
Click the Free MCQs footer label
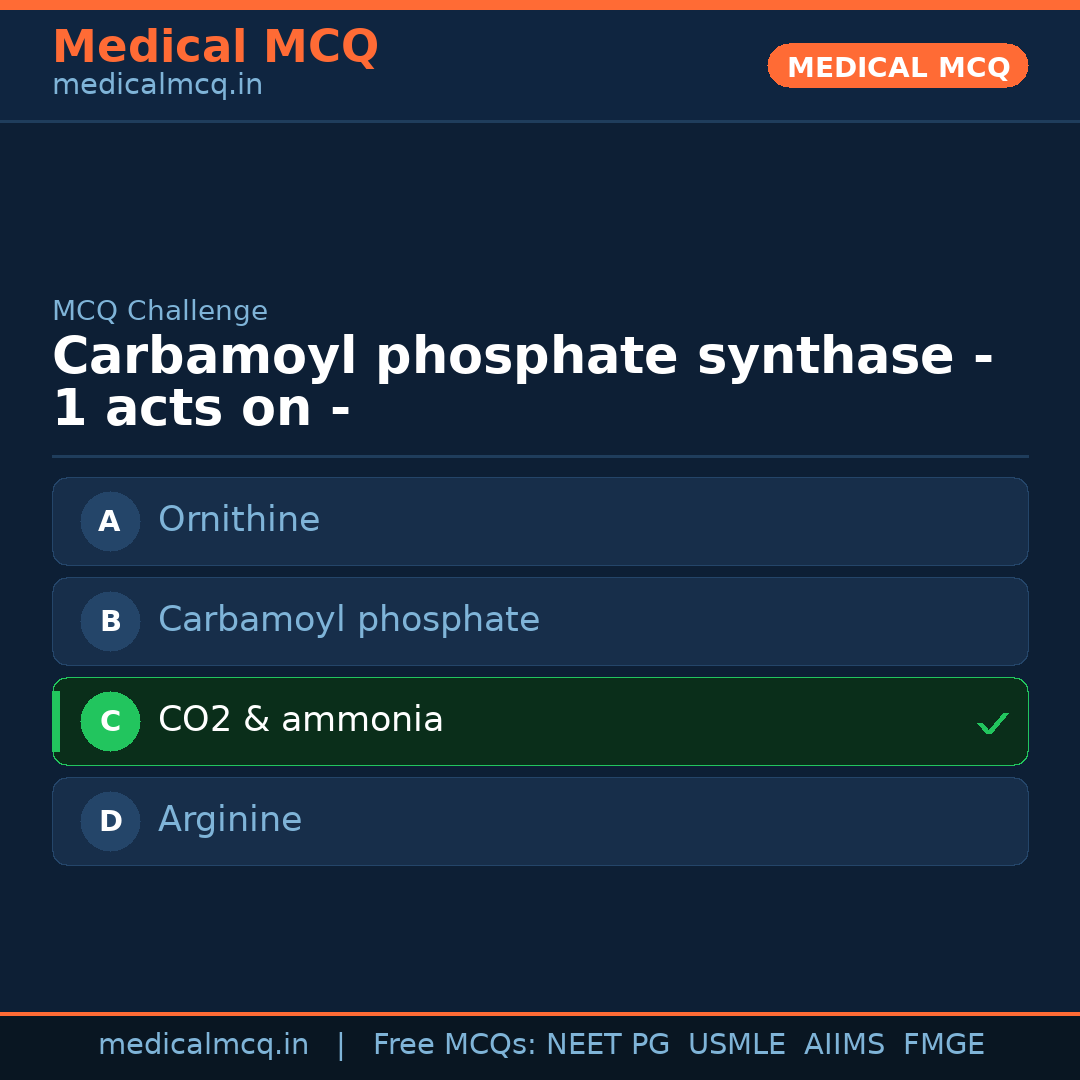[454, 1045]
